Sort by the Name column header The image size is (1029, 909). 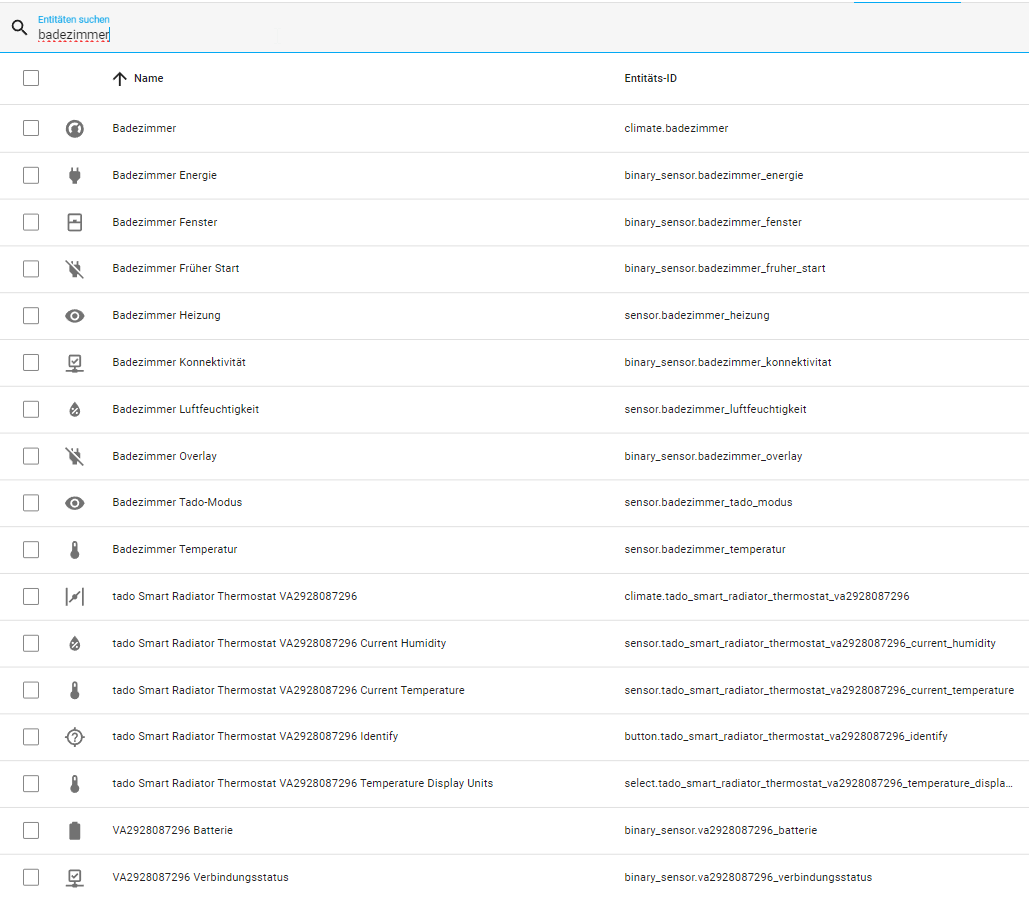[148, 78]
